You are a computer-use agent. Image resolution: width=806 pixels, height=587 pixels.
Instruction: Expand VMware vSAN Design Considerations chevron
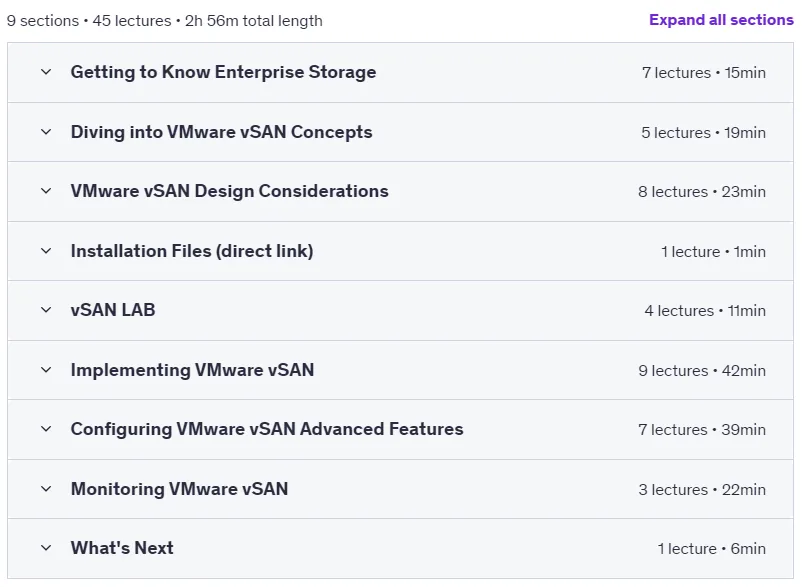[46, 191]
